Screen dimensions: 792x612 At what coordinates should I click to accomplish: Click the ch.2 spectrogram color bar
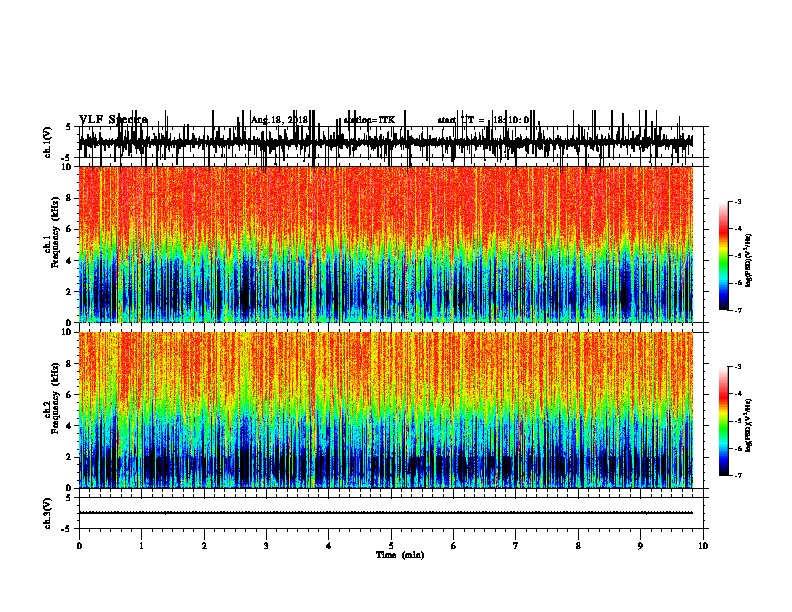[723, 421]
